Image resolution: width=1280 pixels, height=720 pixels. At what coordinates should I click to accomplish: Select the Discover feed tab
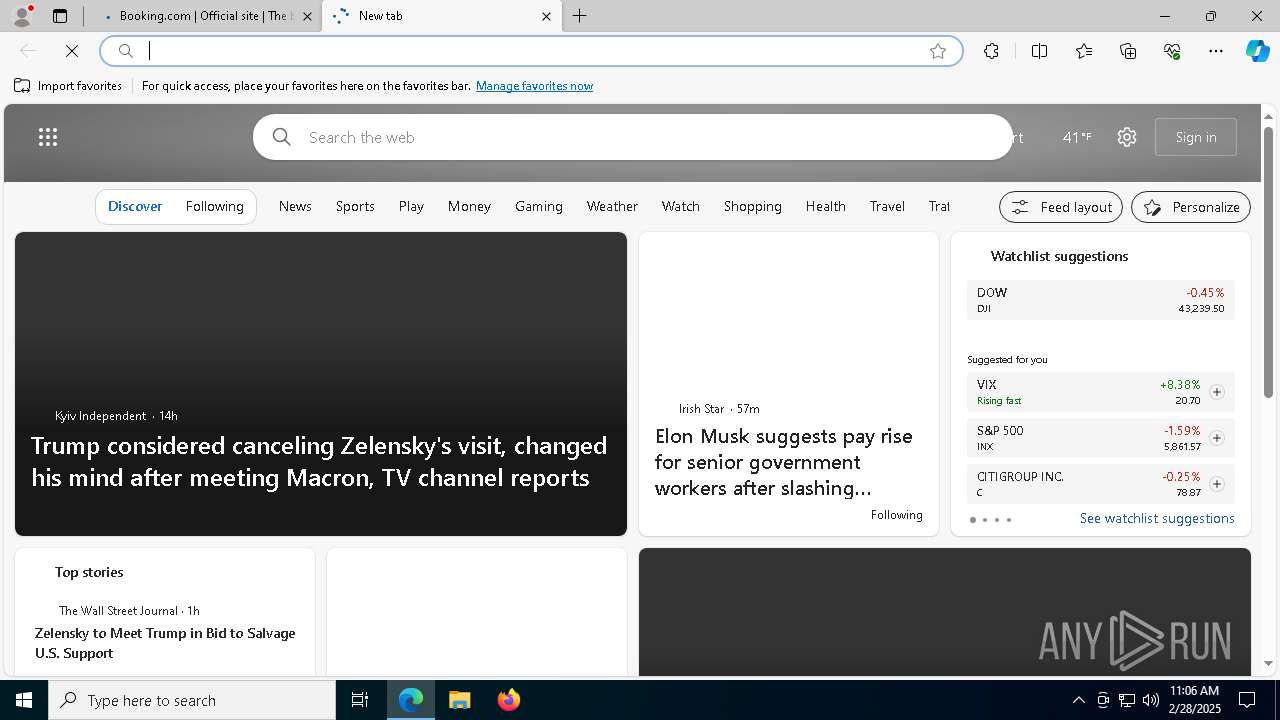[x=135, y=206]
